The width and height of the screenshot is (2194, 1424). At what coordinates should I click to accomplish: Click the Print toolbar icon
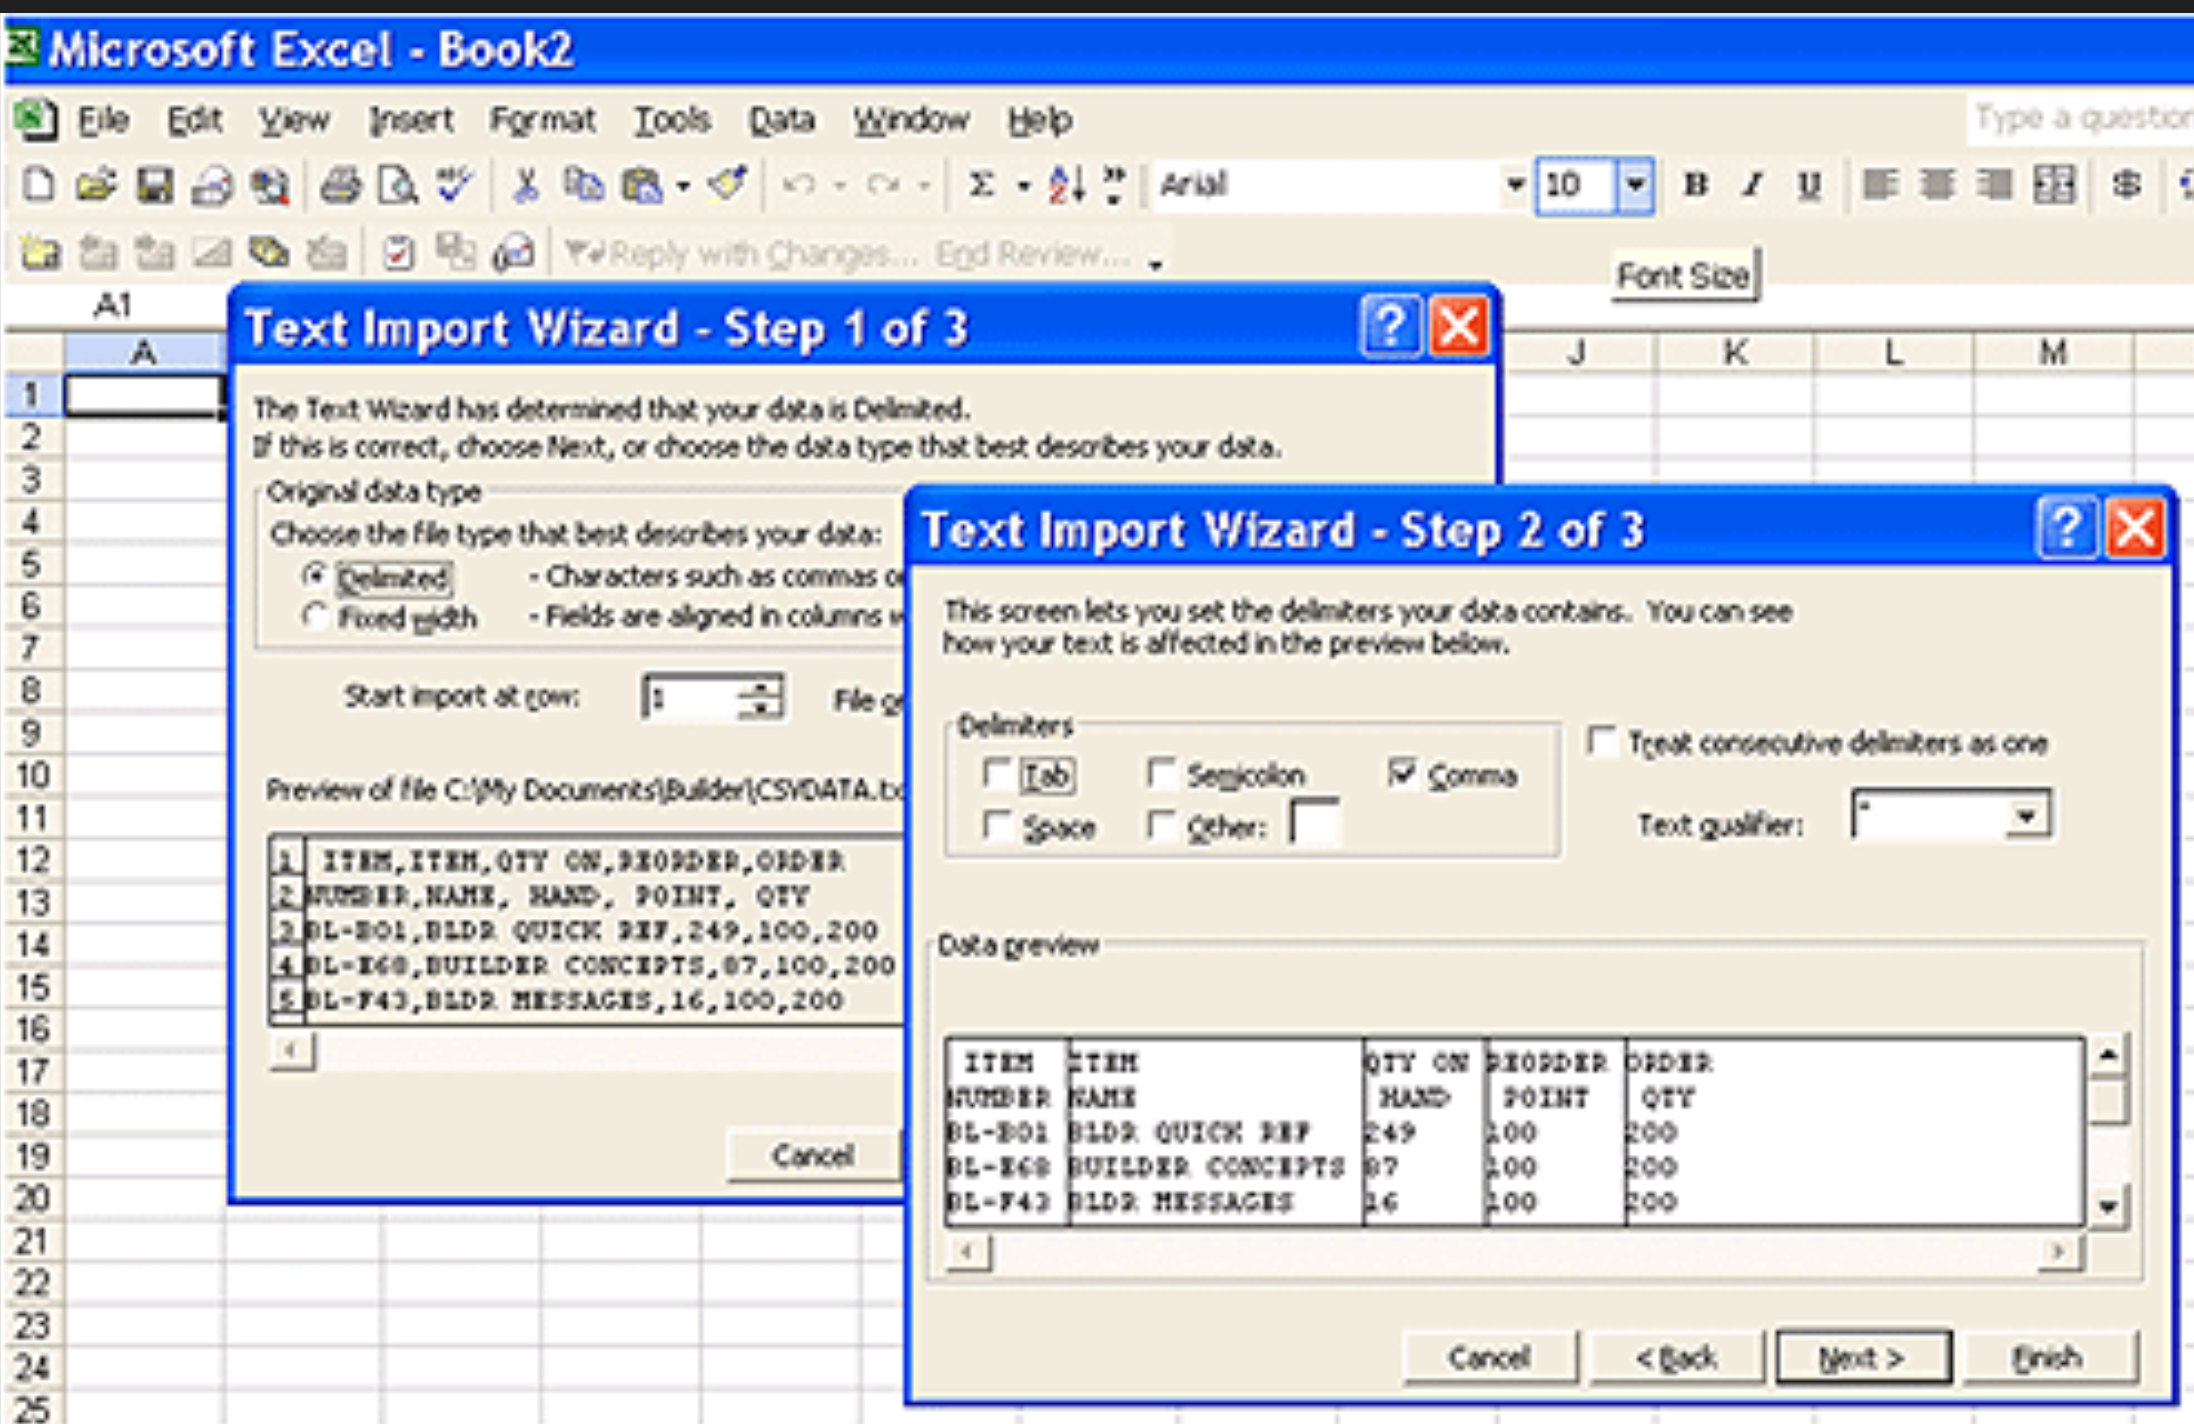point(340,186)
